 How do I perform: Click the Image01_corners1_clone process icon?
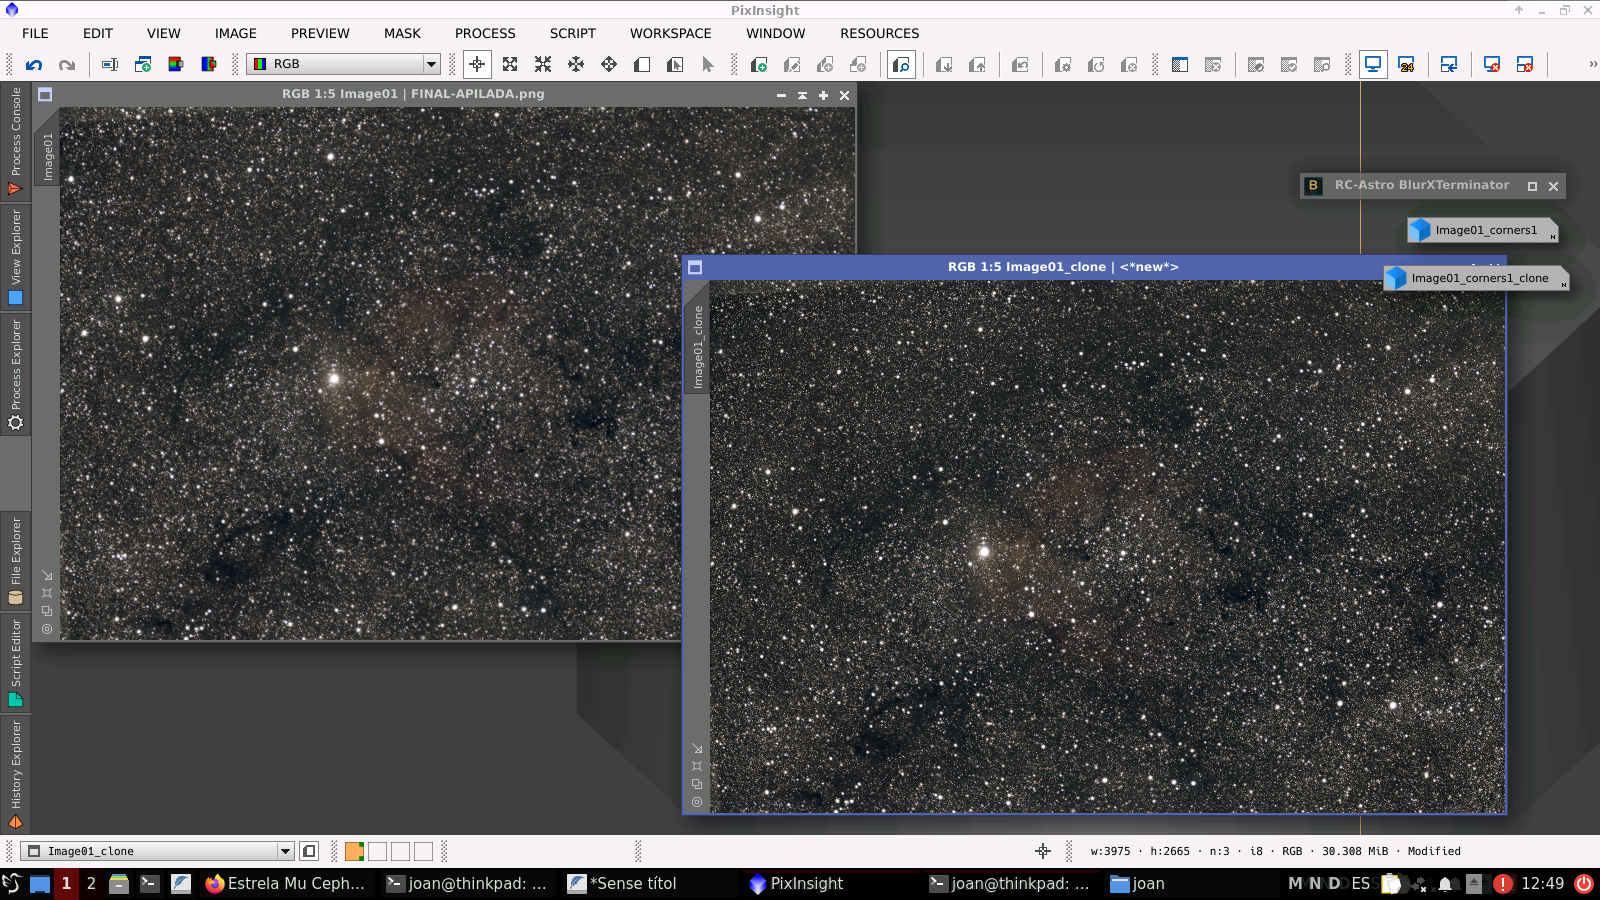click(x=1476, y=278)
